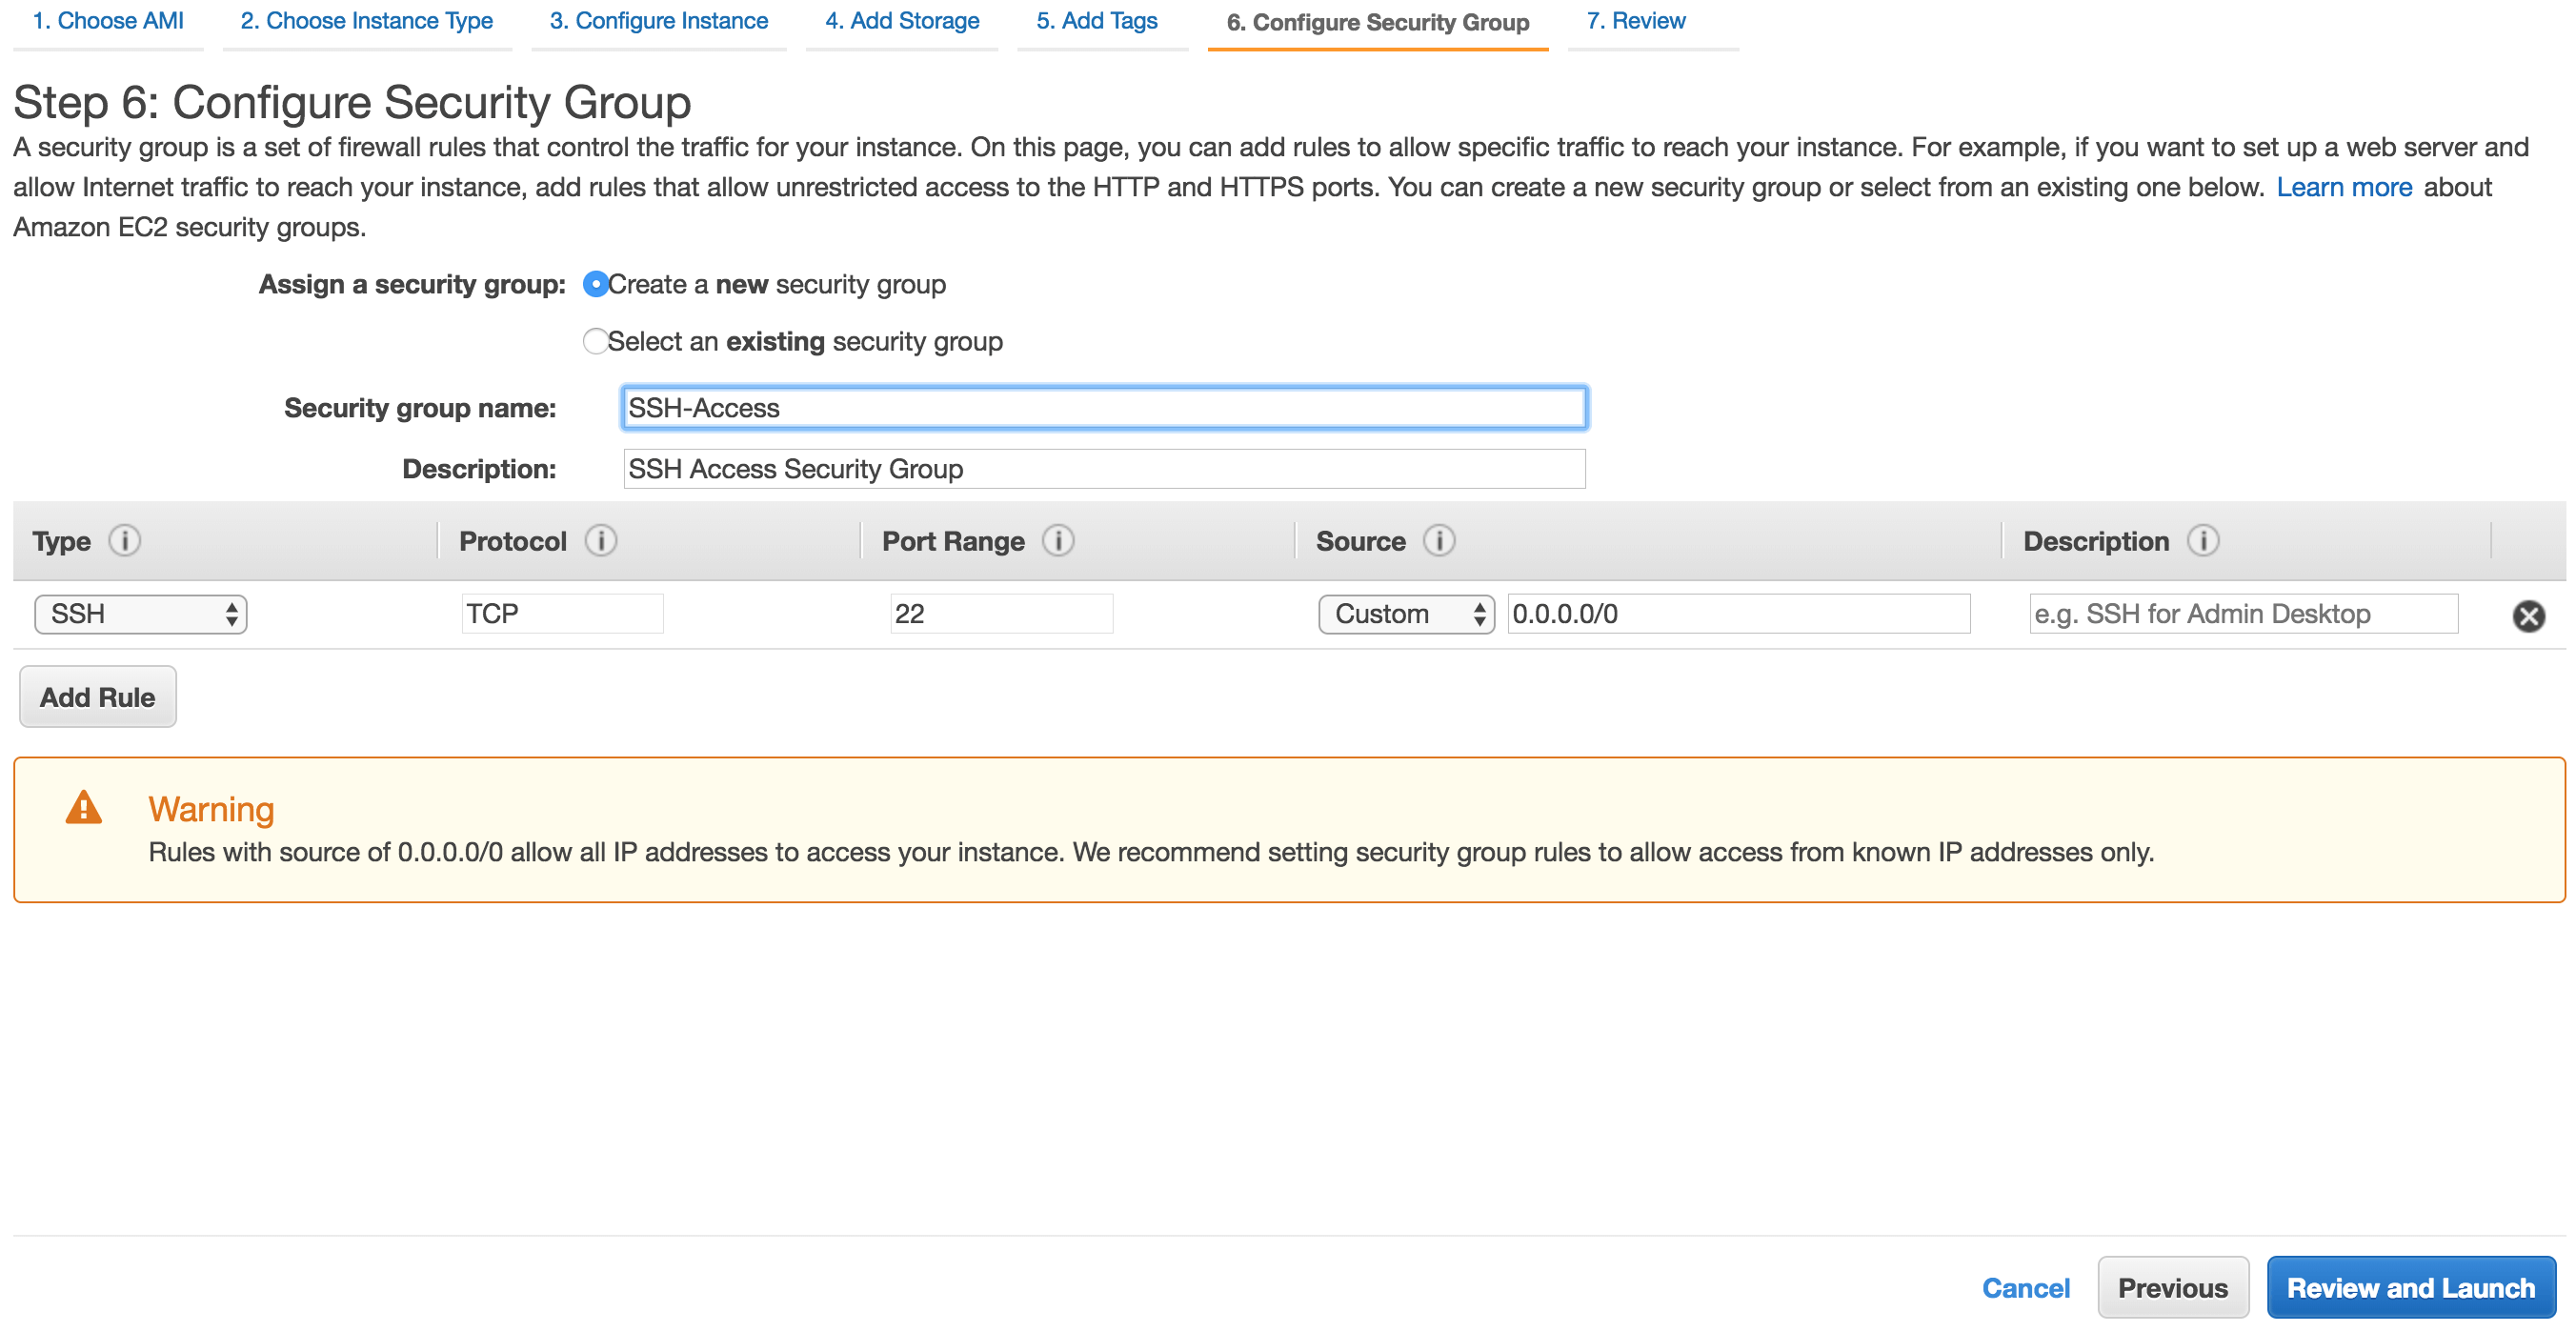Click the Source column info icon

pos(1441,541)
